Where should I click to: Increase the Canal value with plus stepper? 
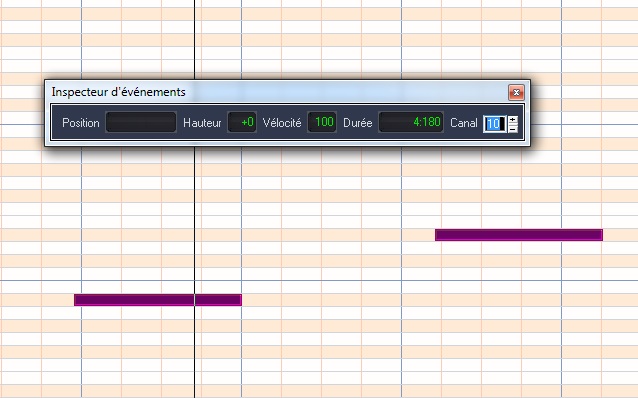coord(513,120)
